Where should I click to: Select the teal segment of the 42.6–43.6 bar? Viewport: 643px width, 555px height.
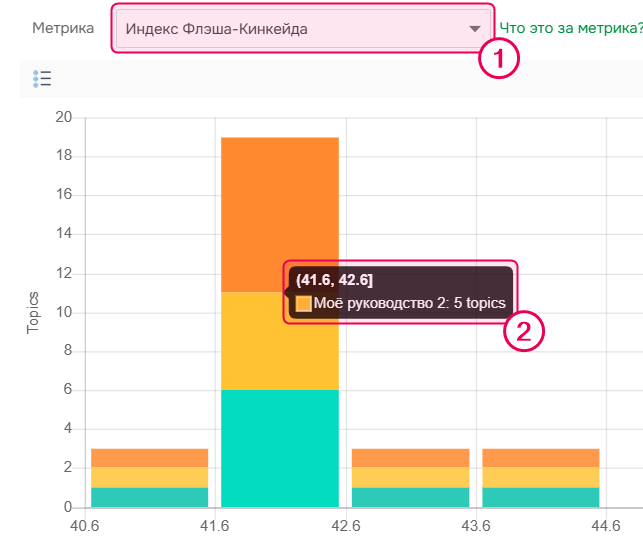410,497
